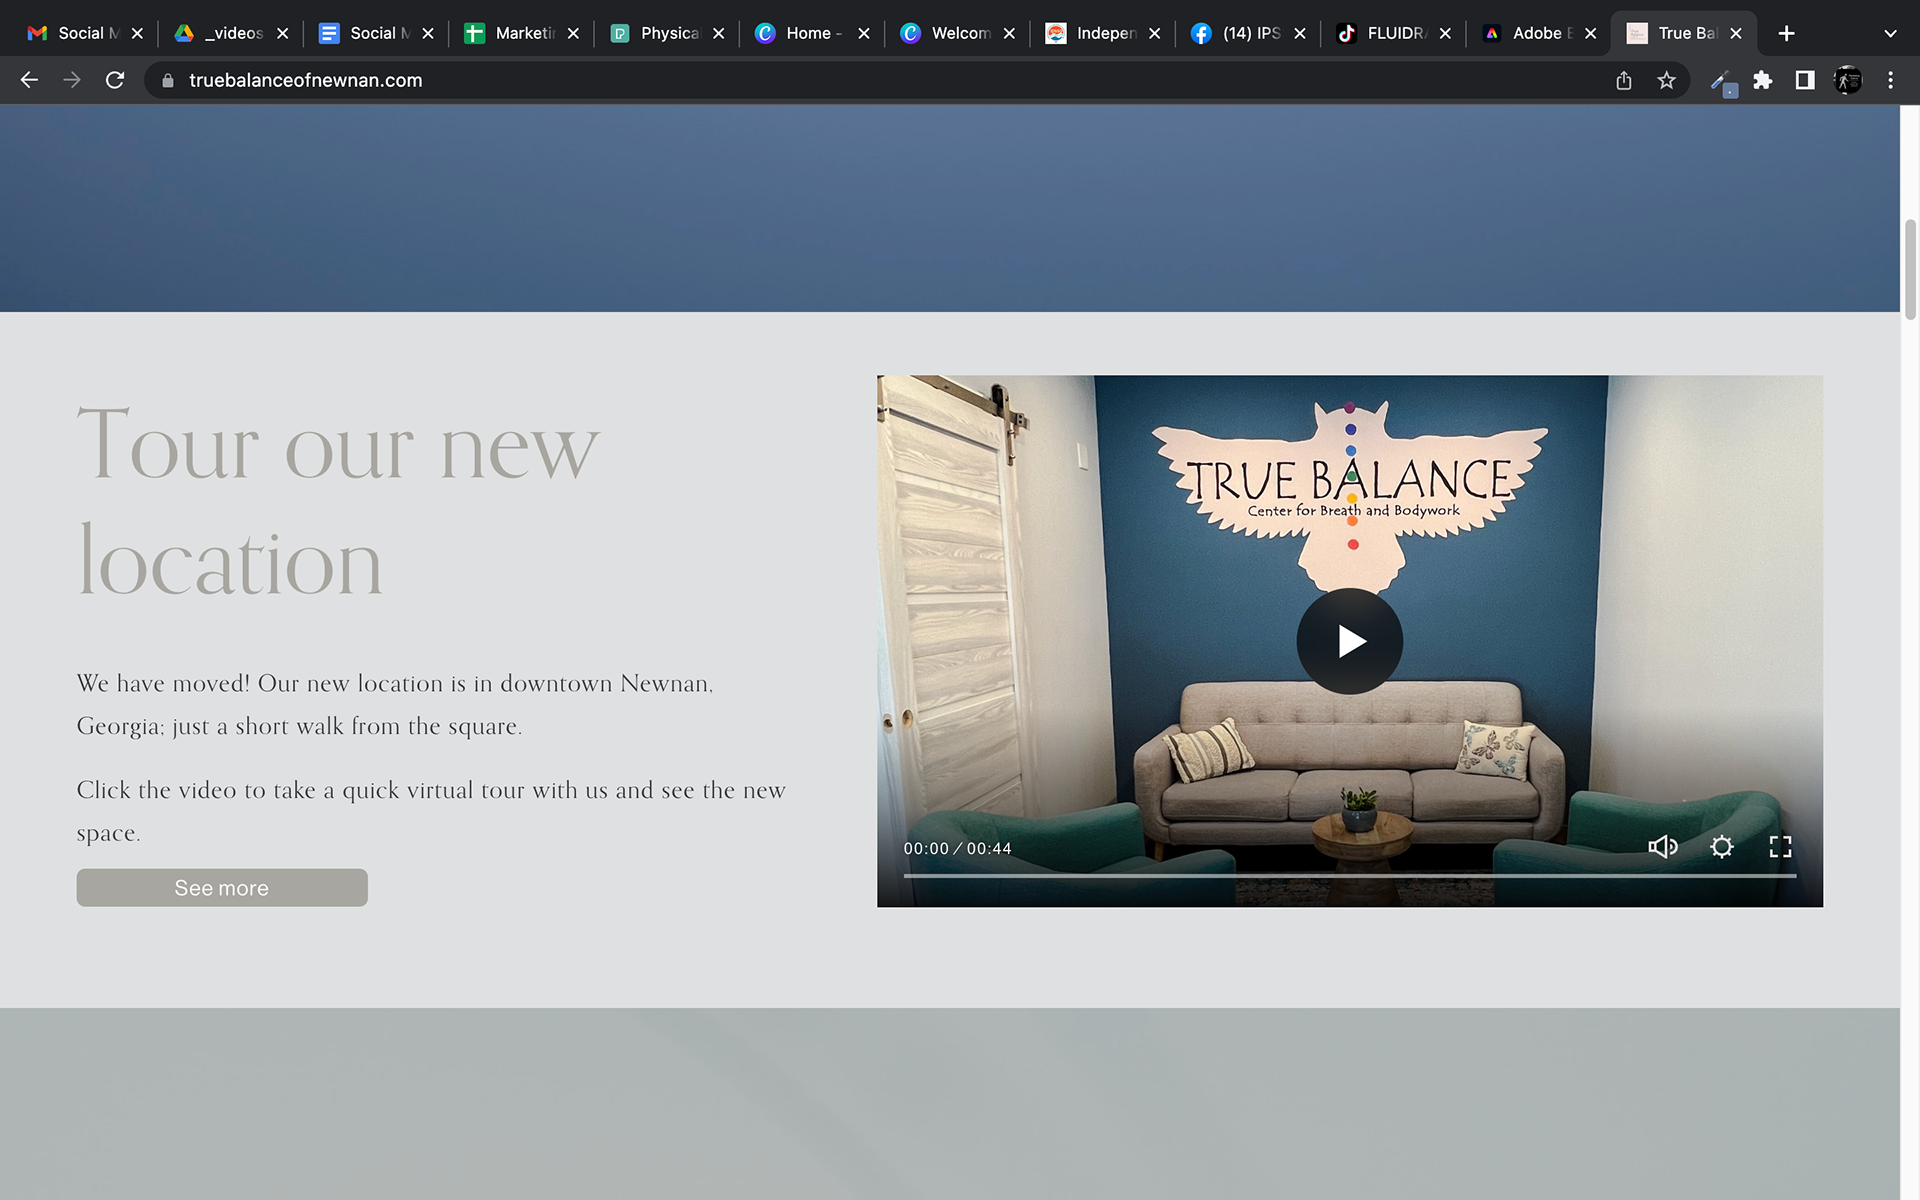Play the True Balance tour video

[1349, 641]
